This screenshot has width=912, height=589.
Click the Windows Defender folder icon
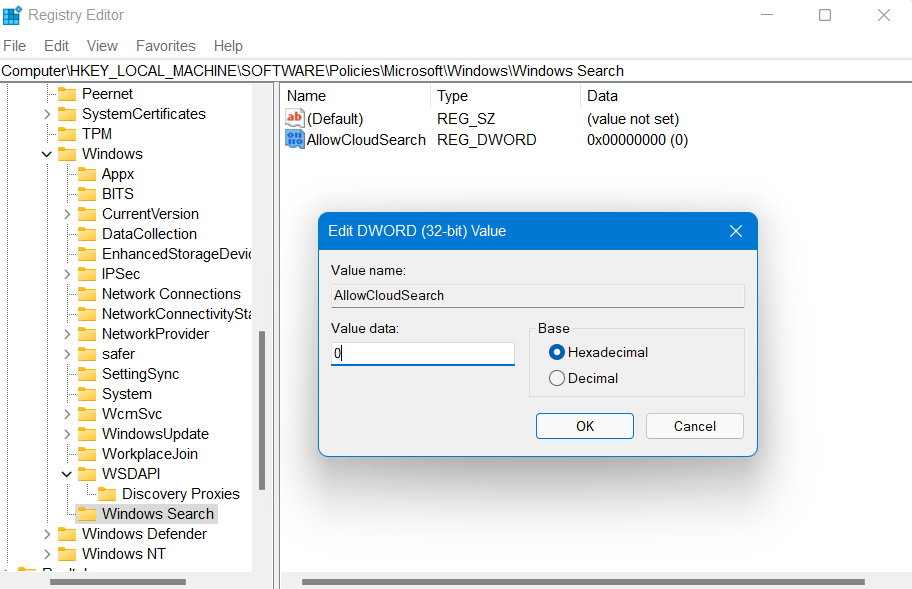67,534
